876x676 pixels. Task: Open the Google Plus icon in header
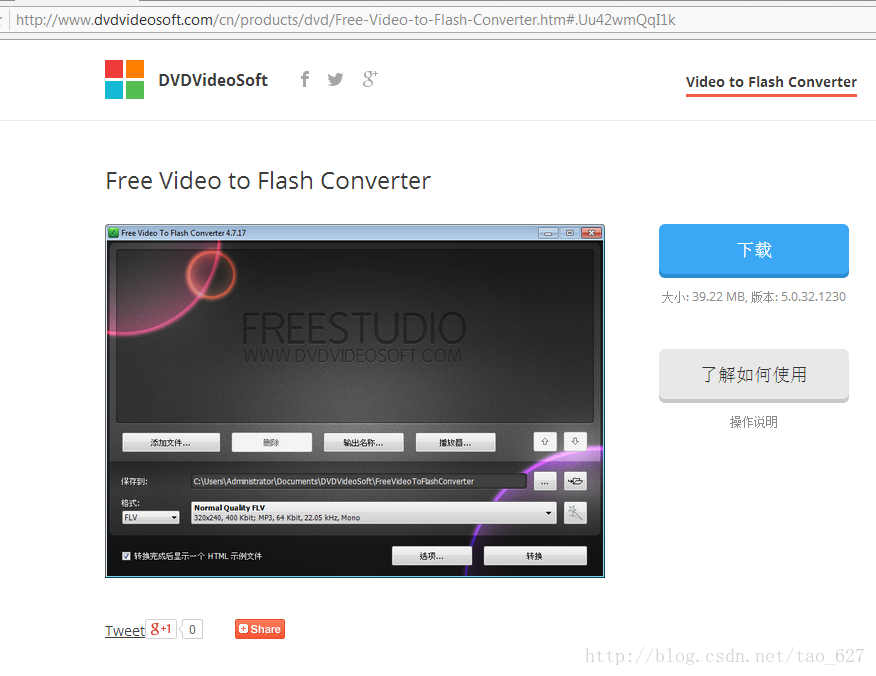pyautogui.click(x=370, y=79)
